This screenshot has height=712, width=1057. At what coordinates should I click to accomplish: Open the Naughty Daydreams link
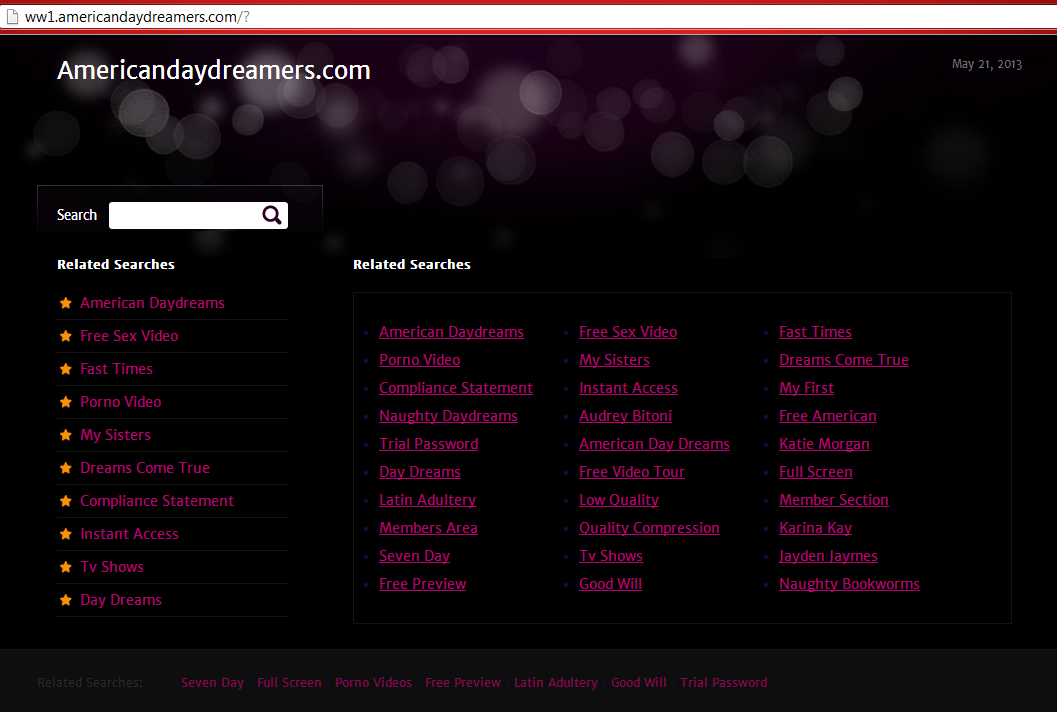coord(448,416)
